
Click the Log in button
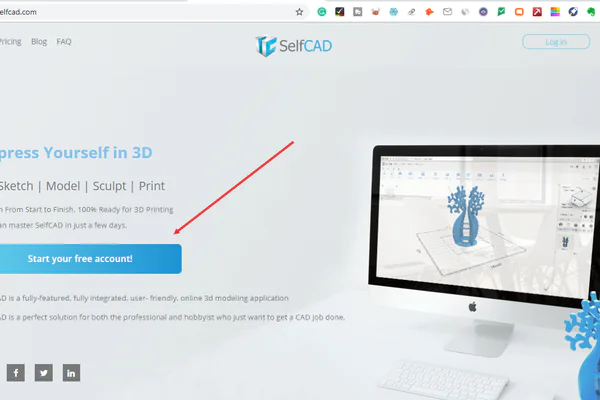[556, 42]
